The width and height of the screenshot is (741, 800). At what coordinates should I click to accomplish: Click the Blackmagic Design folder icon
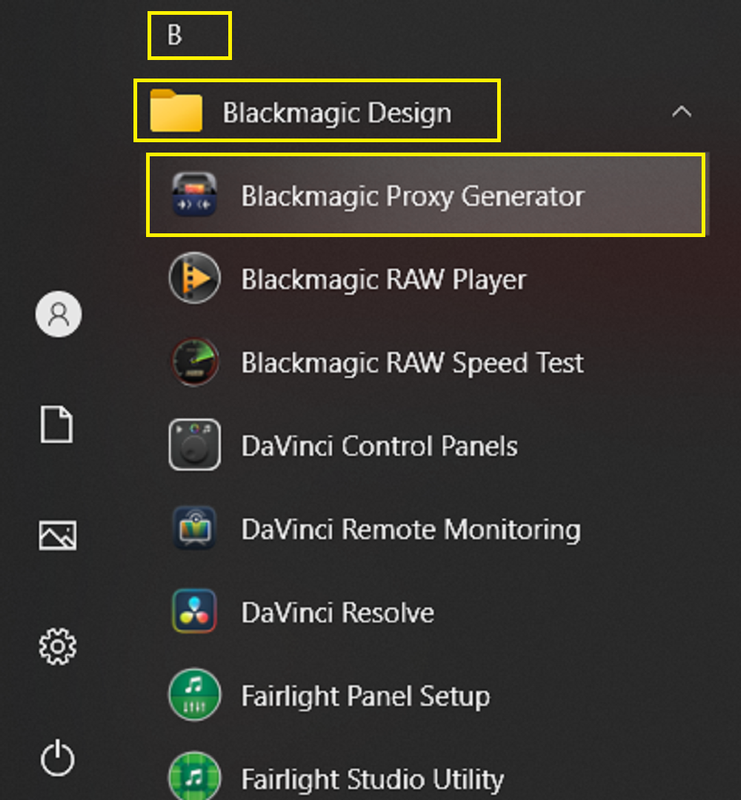[176, 111]
